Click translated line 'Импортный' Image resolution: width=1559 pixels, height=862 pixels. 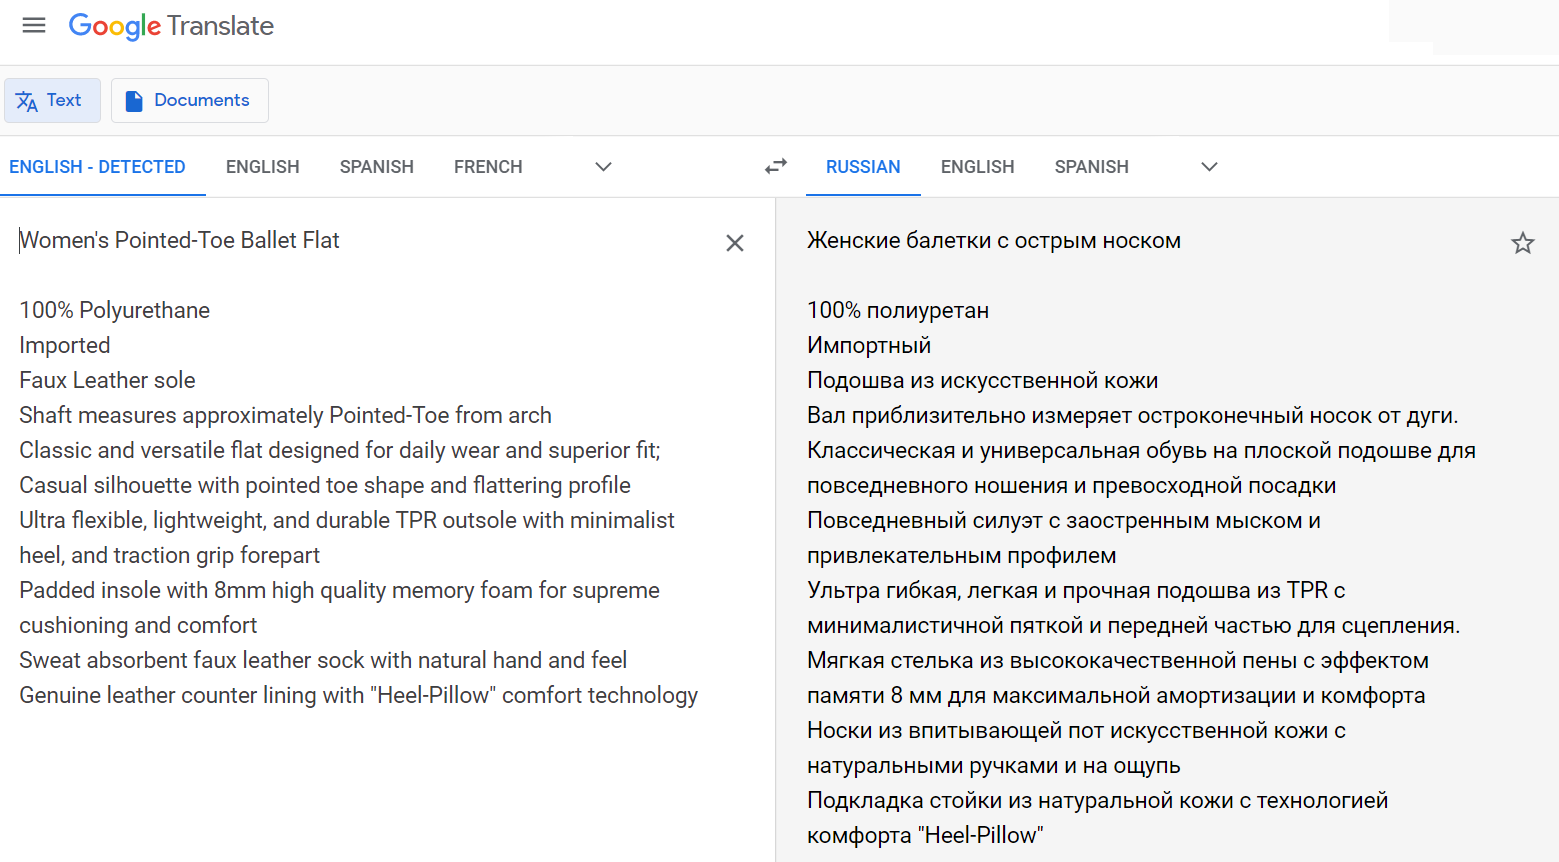coord(869,346)
